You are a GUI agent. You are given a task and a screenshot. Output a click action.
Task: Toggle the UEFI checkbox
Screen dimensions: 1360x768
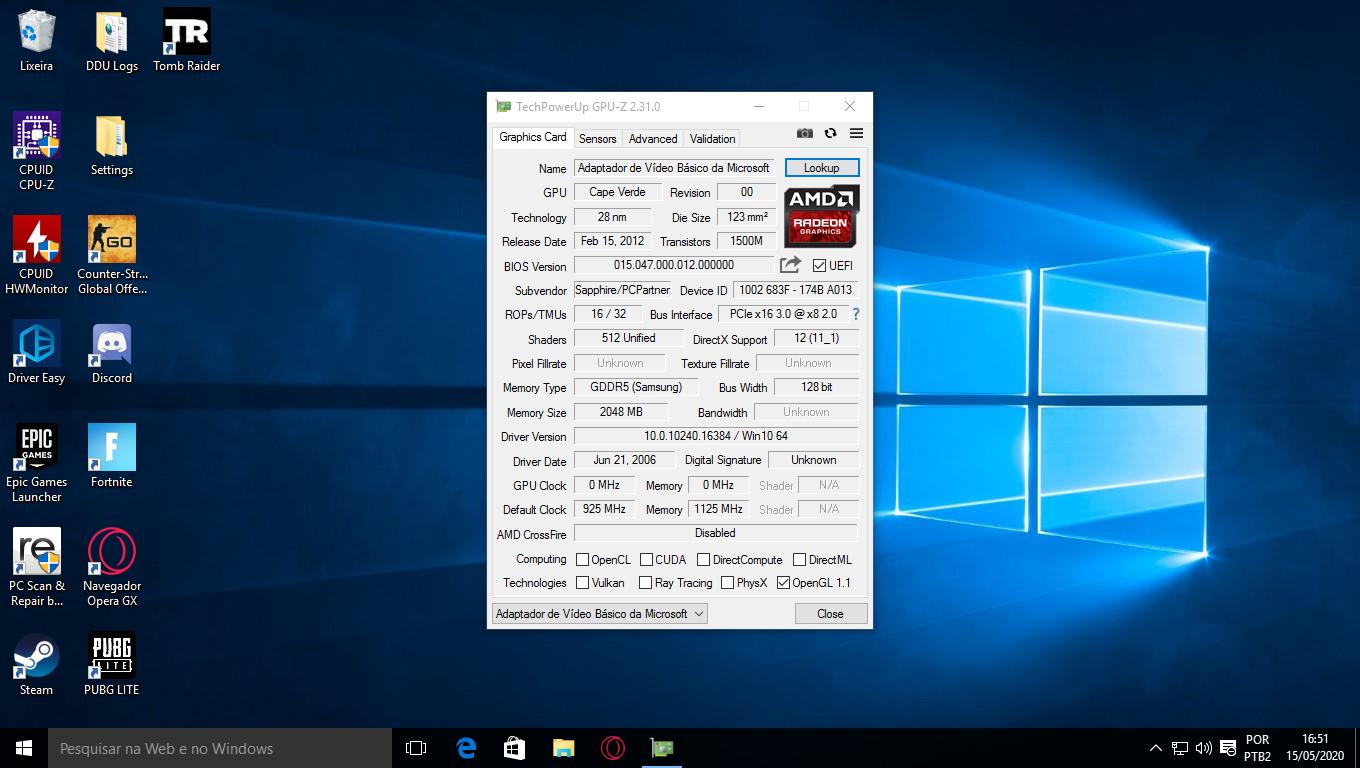point(819,266)
